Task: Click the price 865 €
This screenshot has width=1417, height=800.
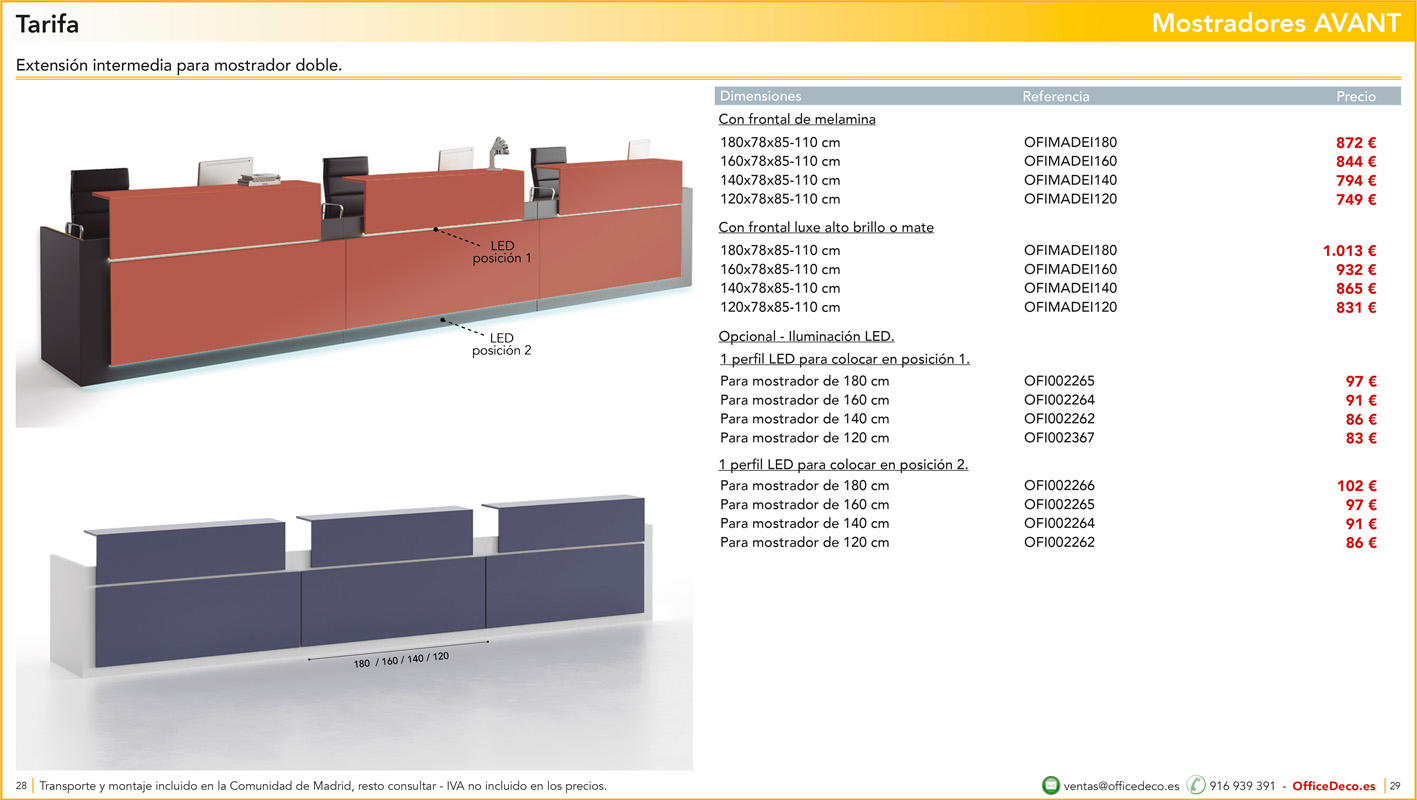Action: coord(1356,289)
